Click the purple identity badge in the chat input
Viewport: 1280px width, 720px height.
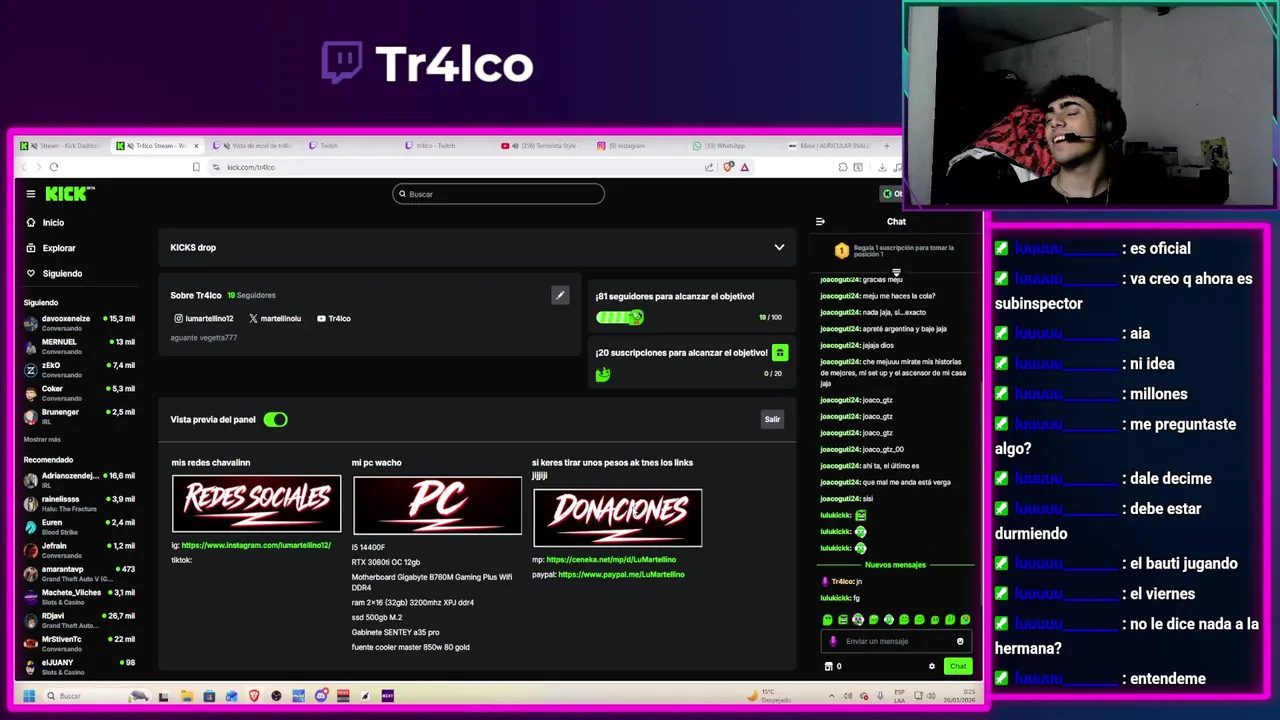point(833,641)
